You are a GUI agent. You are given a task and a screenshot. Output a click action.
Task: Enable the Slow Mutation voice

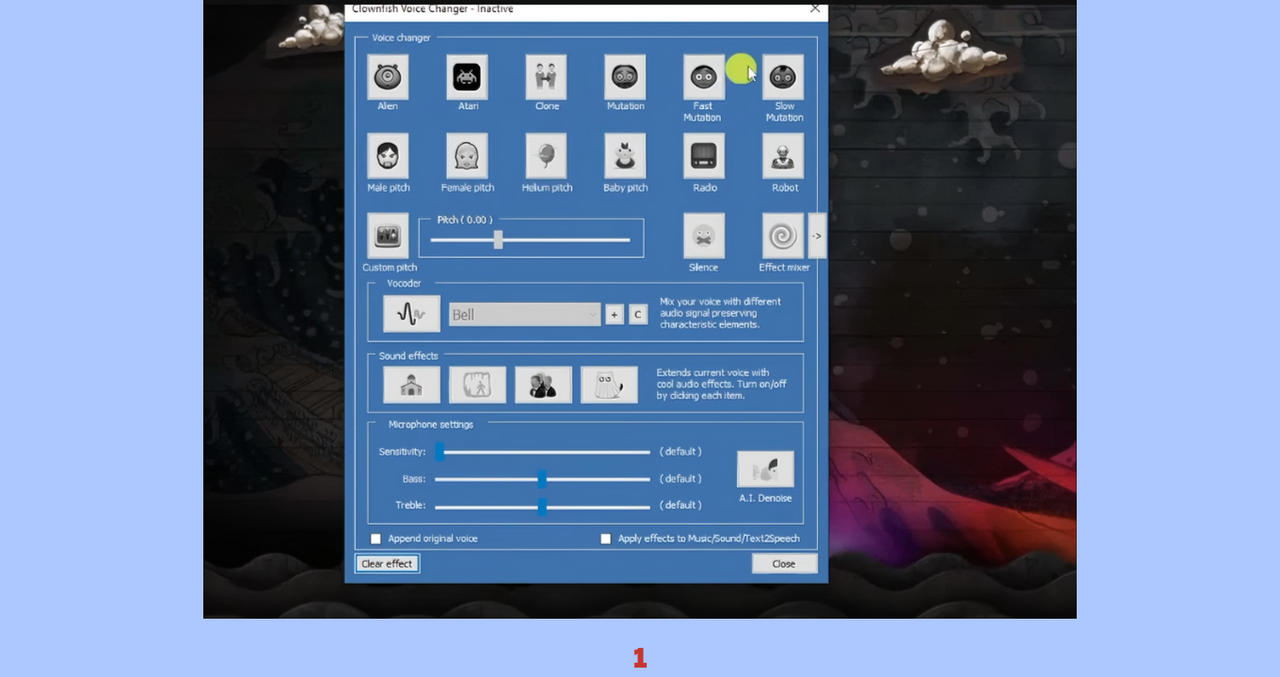(783, 77)
